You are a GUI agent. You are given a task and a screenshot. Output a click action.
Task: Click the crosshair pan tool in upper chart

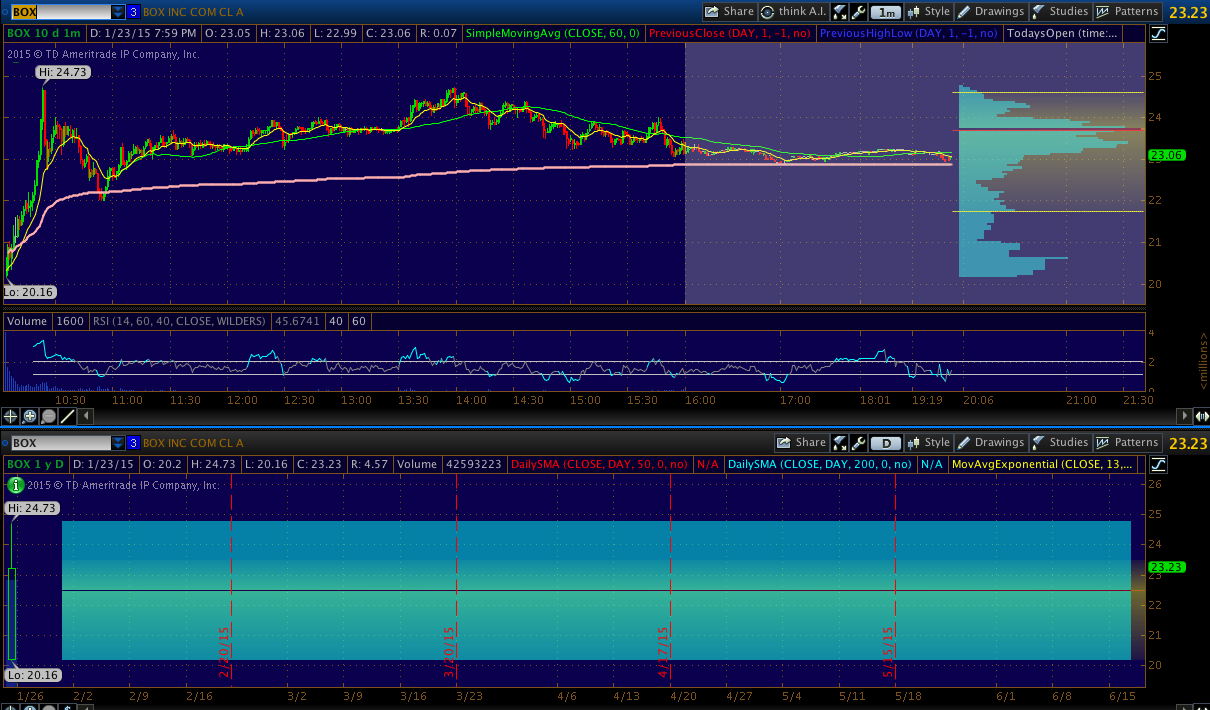pos(10,416)
